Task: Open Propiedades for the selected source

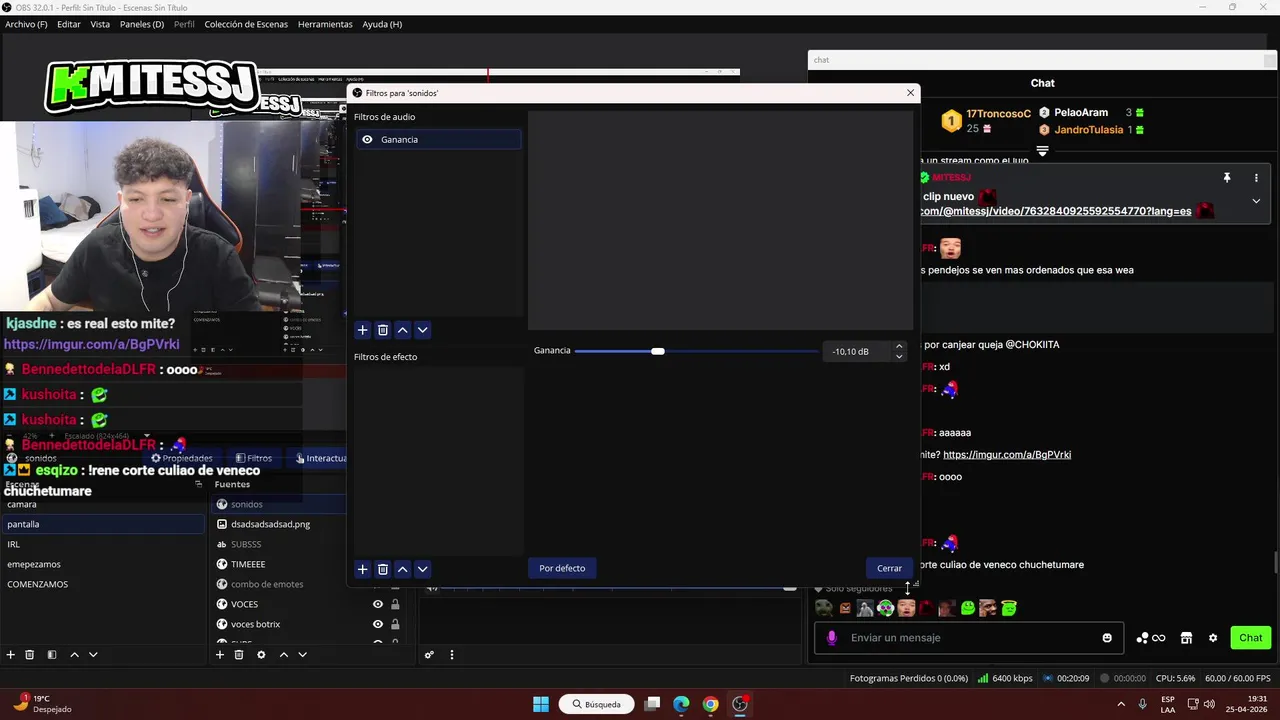Action: (x=181, y=458)
